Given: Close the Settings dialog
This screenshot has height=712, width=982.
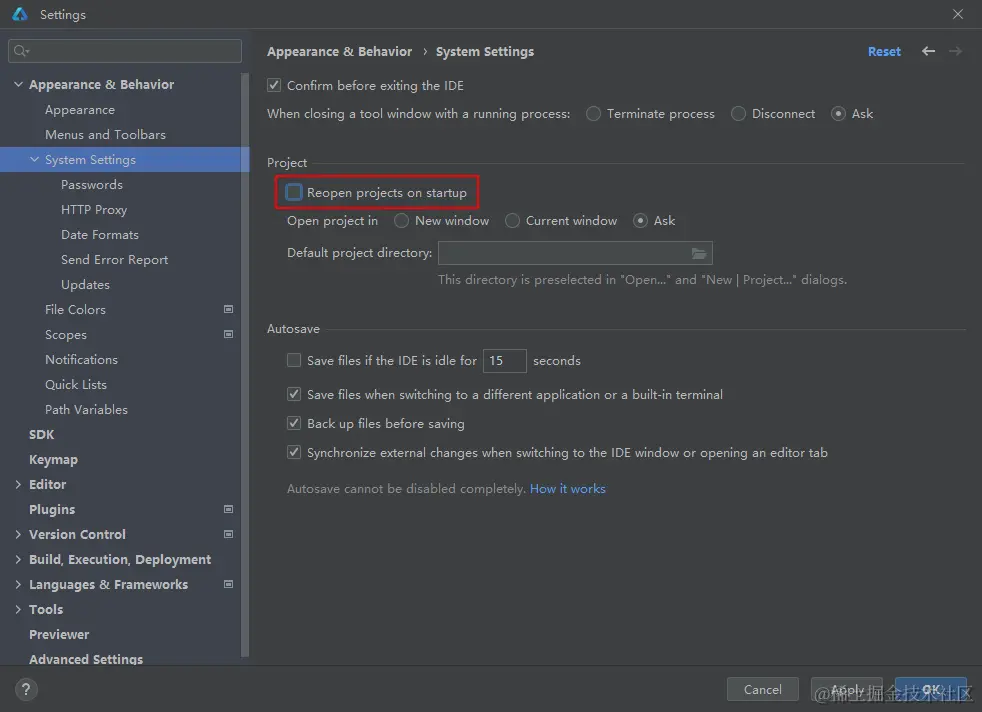Looking at the screenshot, I should click(958, 14).
